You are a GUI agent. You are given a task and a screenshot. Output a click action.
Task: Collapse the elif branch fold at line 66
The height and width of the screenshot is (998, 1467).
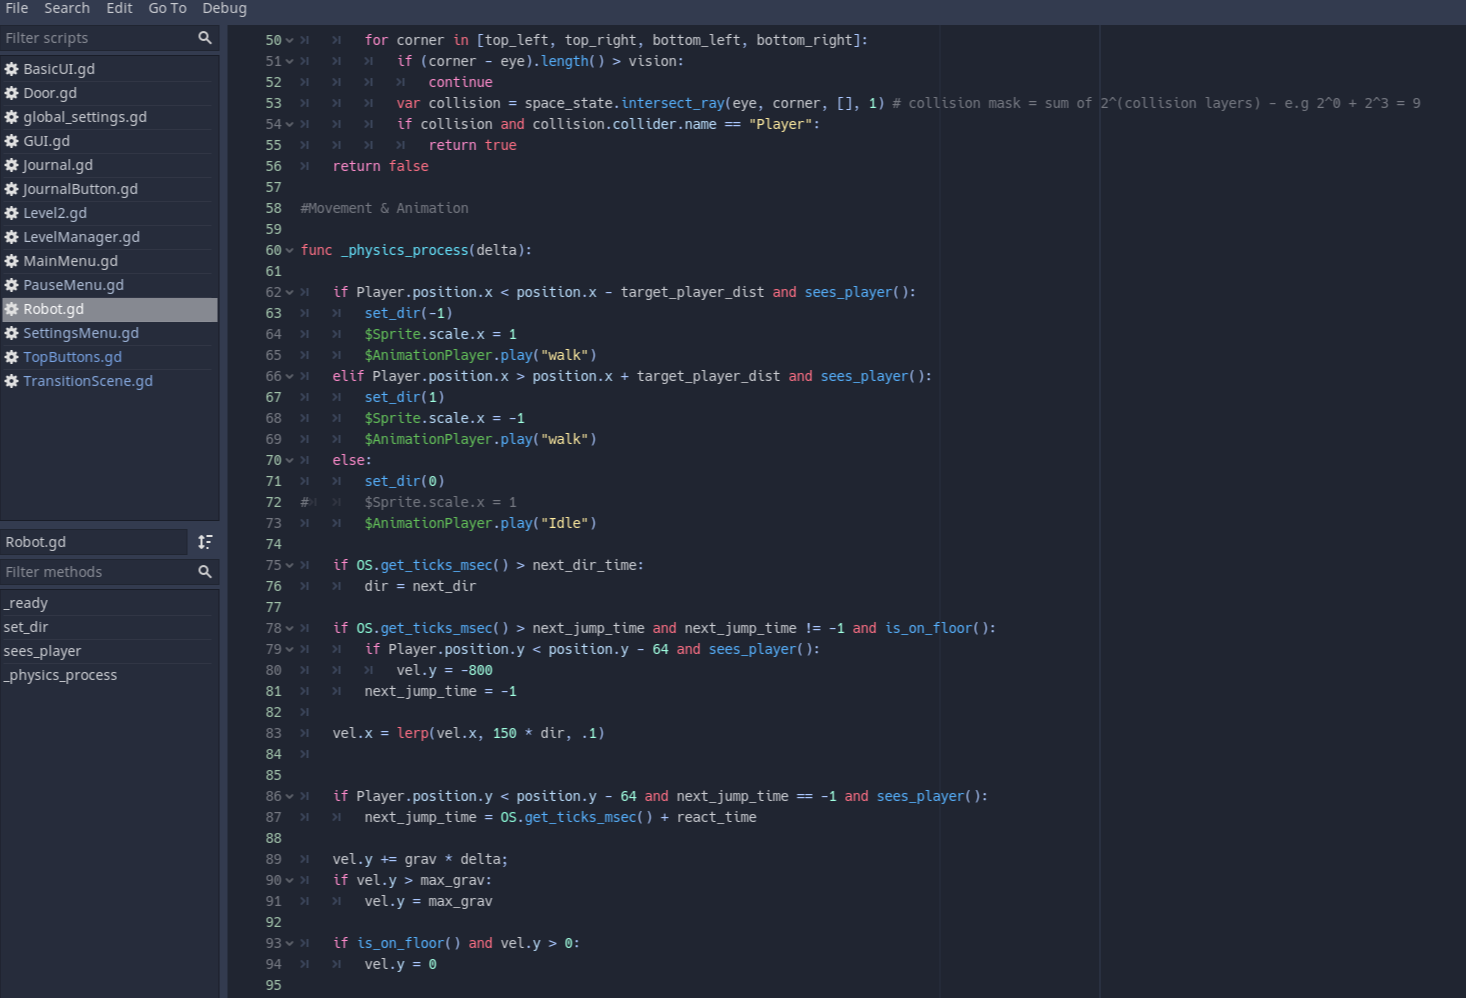288,375
